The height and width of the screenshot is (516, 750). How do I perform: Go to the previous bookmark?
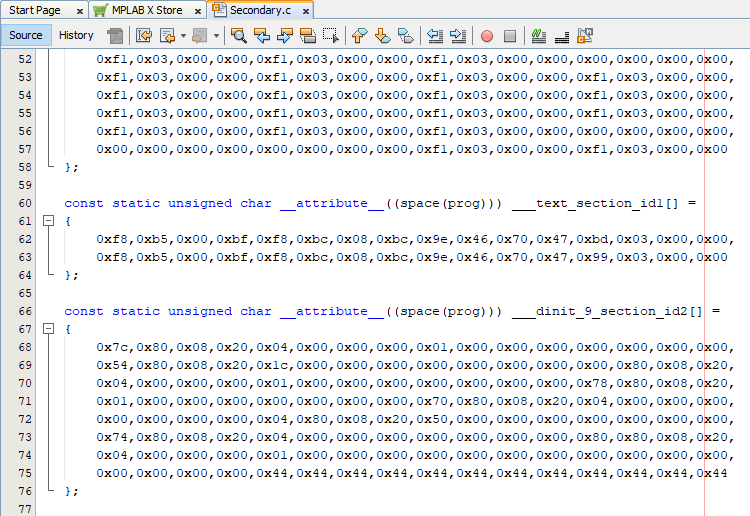point(360,35)
